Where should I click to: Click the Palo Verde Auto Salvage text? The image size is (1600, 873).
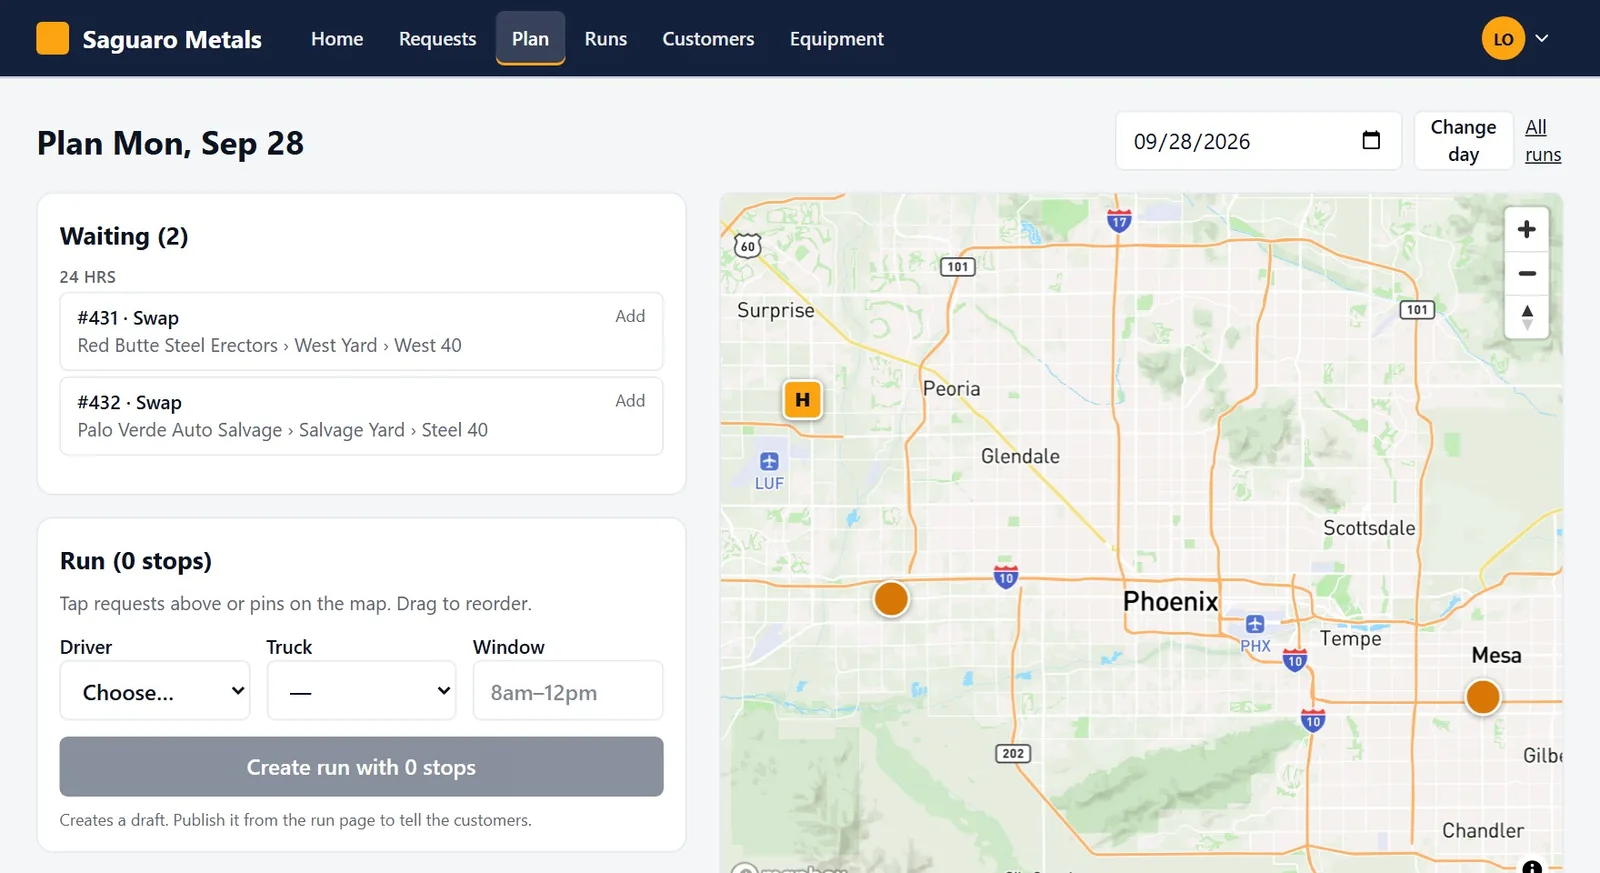180,430
